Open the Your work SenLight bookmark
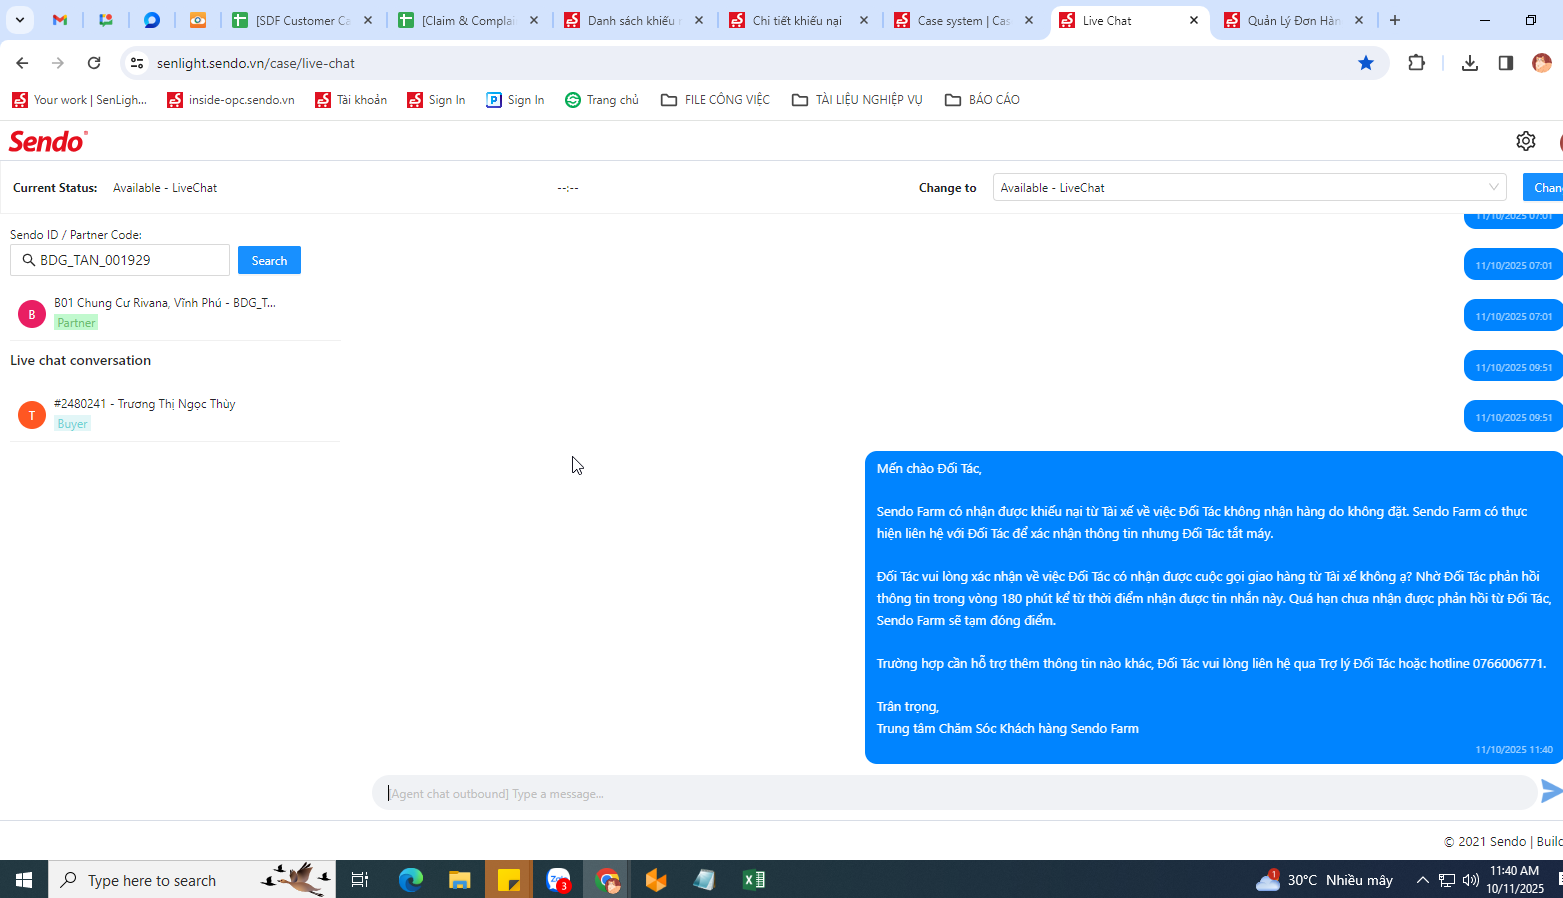Screen dimensions: 1563x898 [x=80, y=100]
